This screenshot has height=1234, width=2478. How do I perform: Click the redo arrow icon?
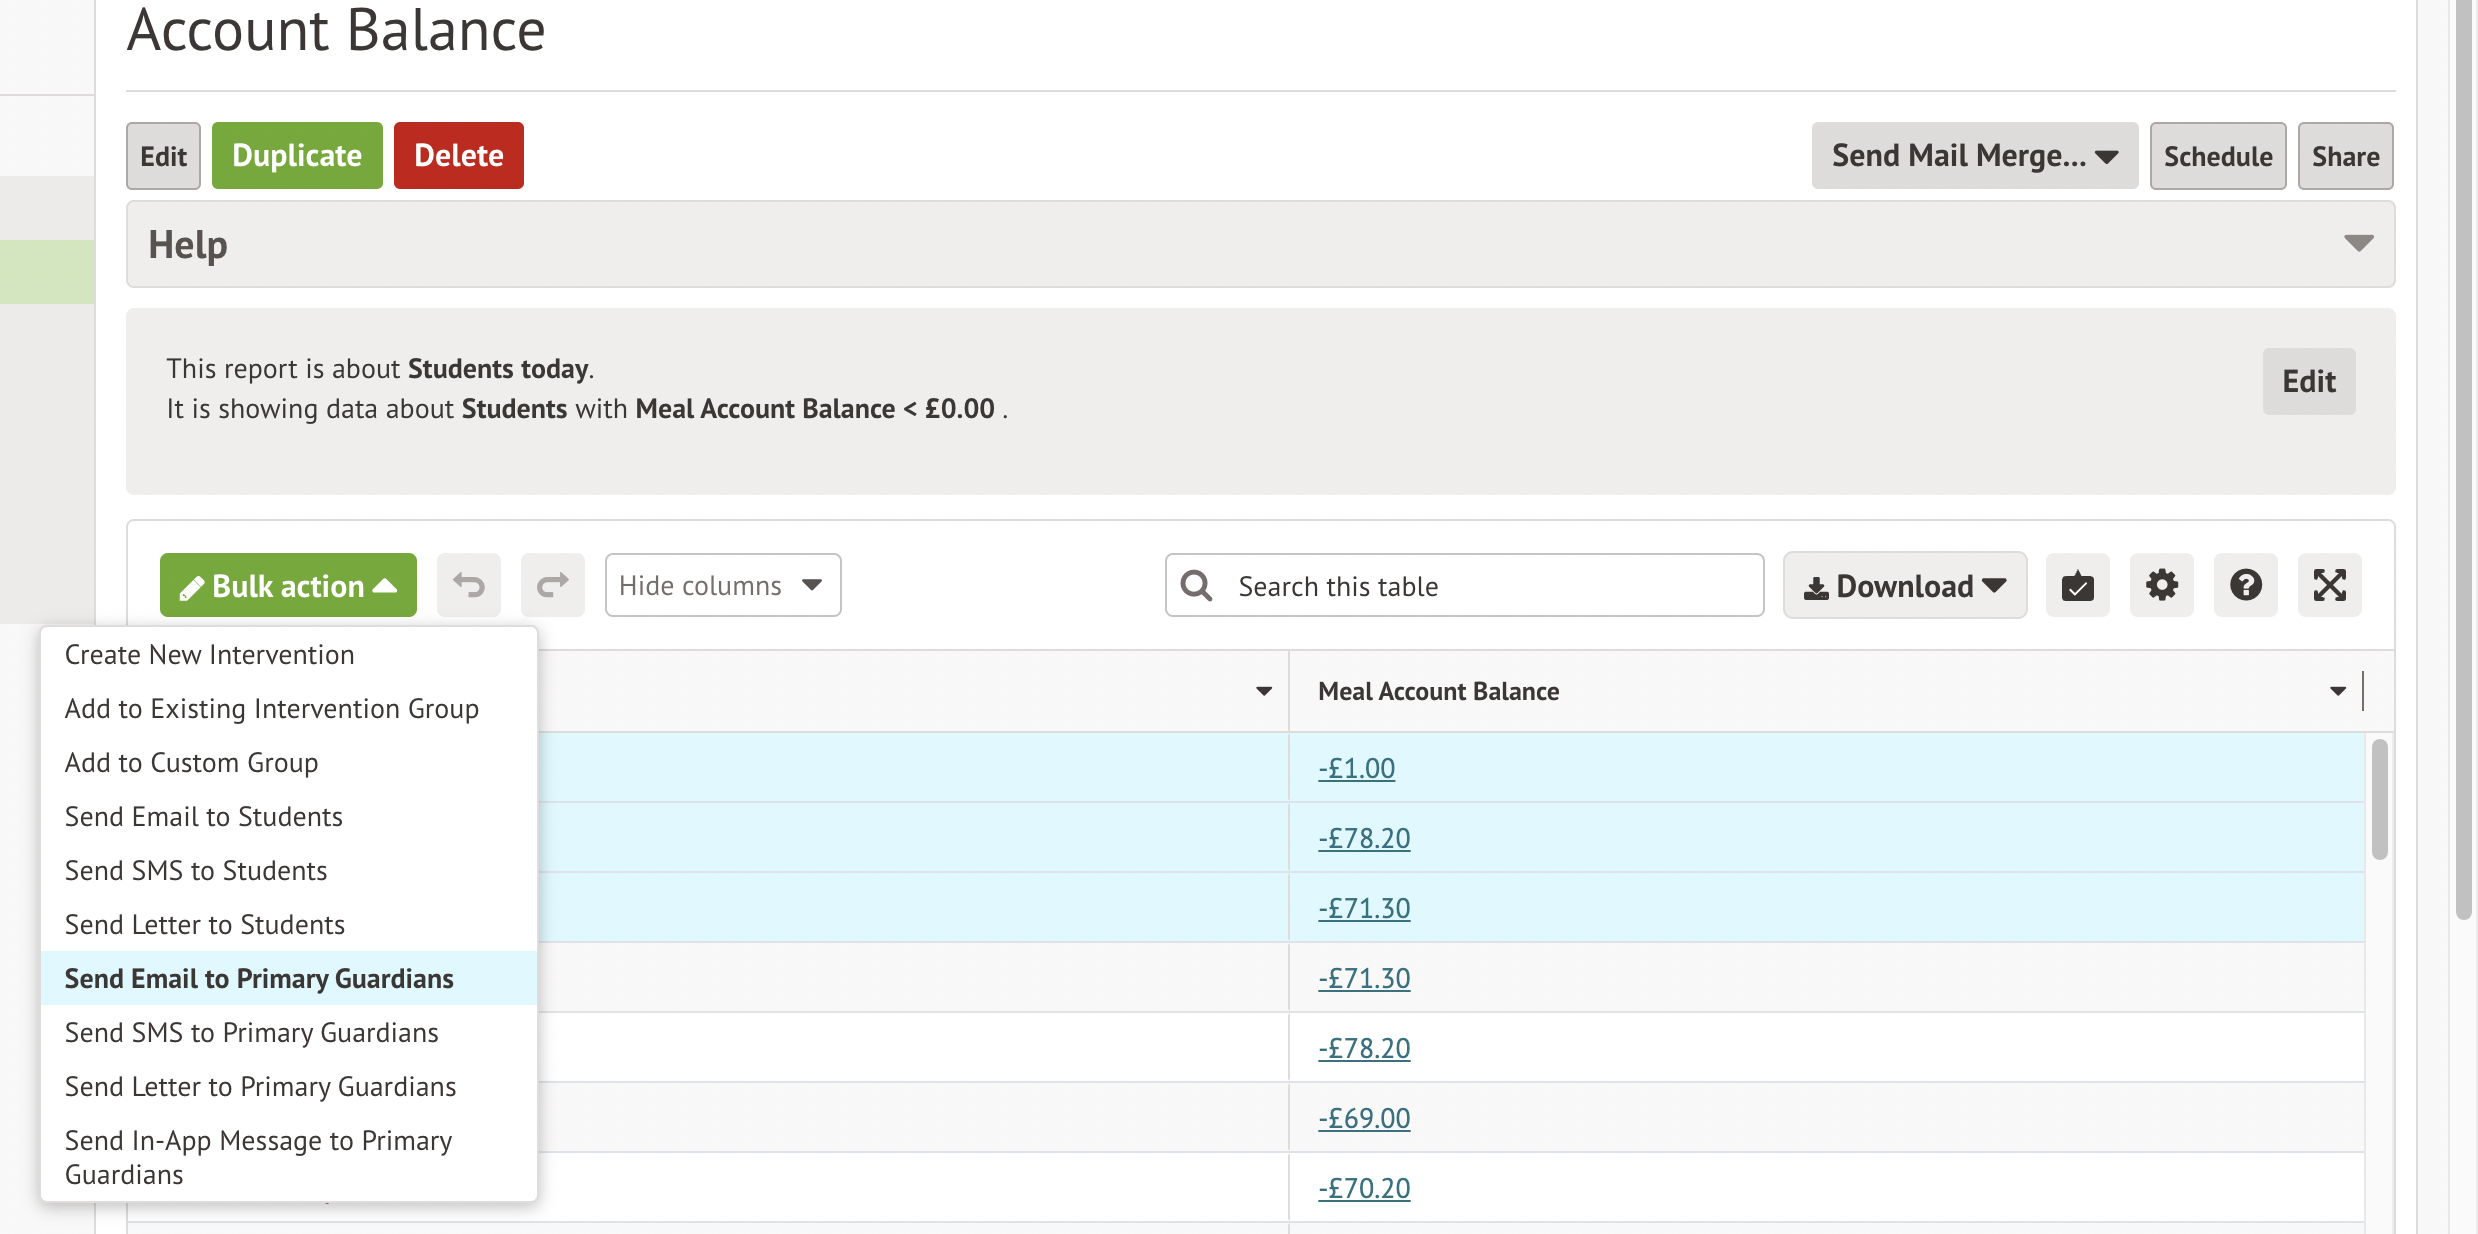552,585
